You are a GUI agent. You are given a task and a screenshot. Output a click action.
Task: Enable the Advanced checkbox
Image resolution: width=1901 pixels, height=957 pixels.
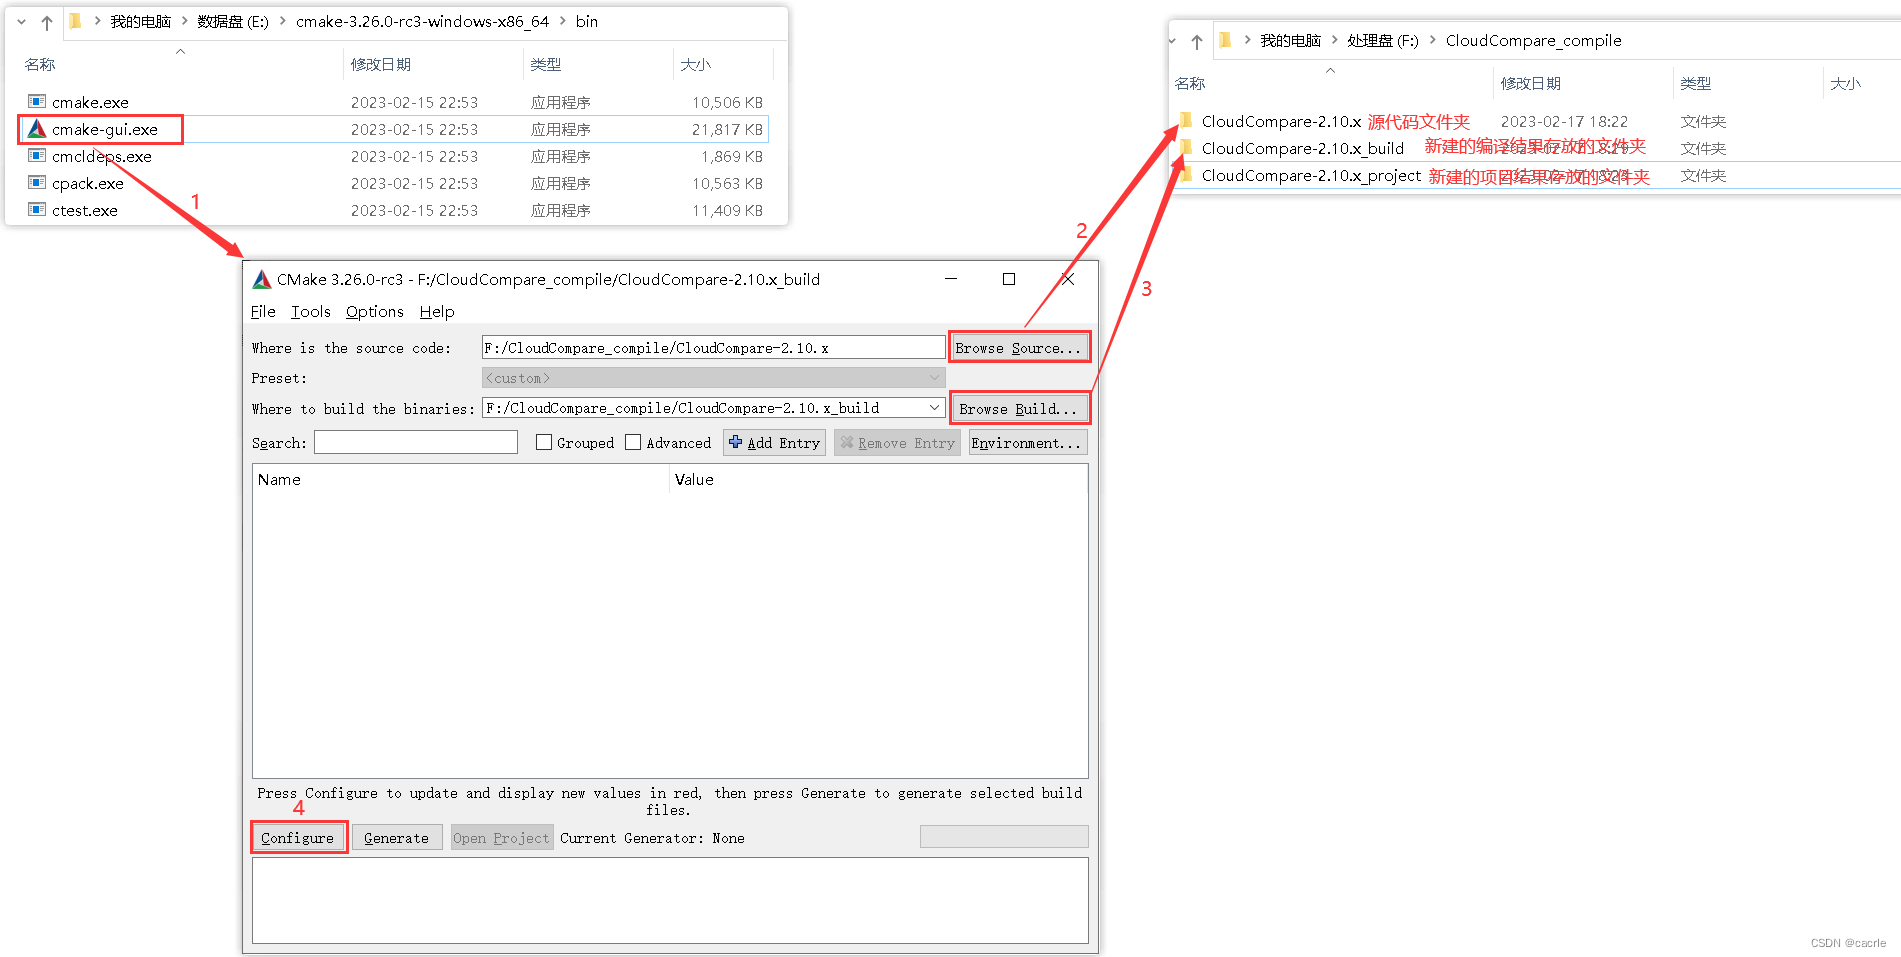(633, 442)
